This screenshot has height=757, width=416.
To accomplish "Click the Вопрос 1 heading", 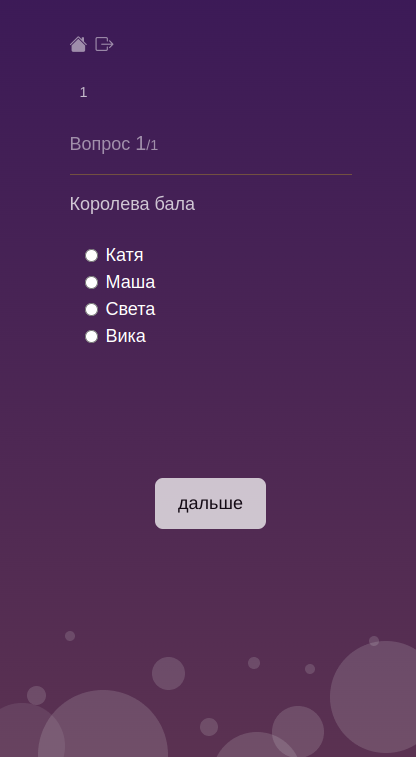I will 107,144.
